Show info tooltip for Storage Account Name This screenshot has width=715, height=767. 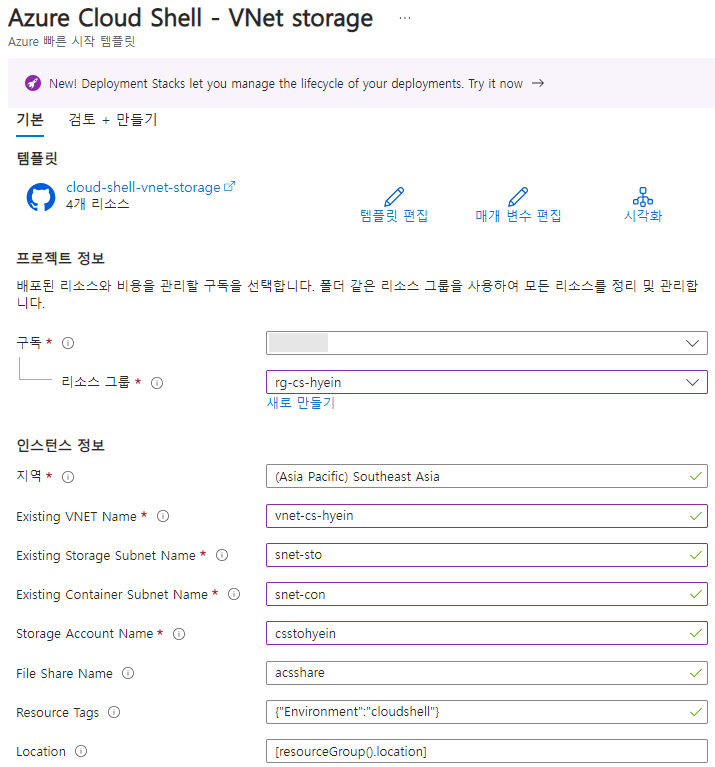[x=179, y=634]
